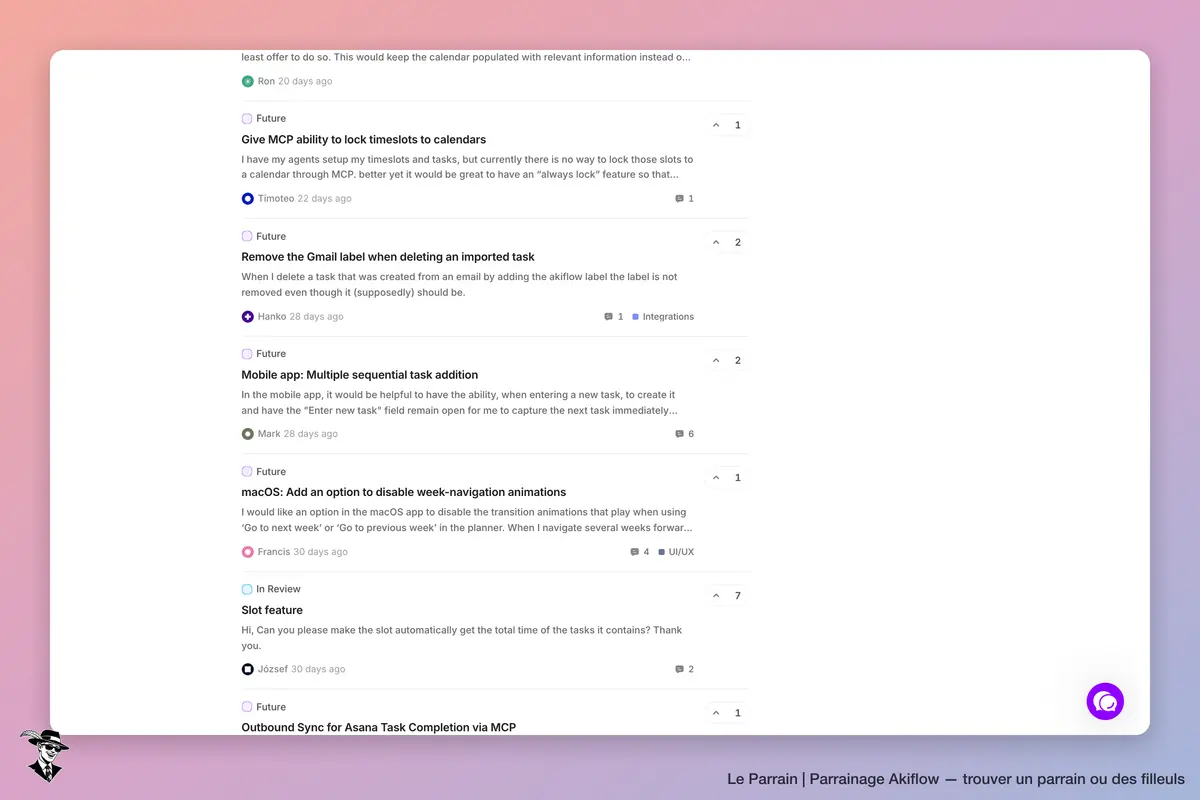This screenshot has width=1200, height=800.
Task: Click Future status above the macOS post
Action: coord(264,471)
